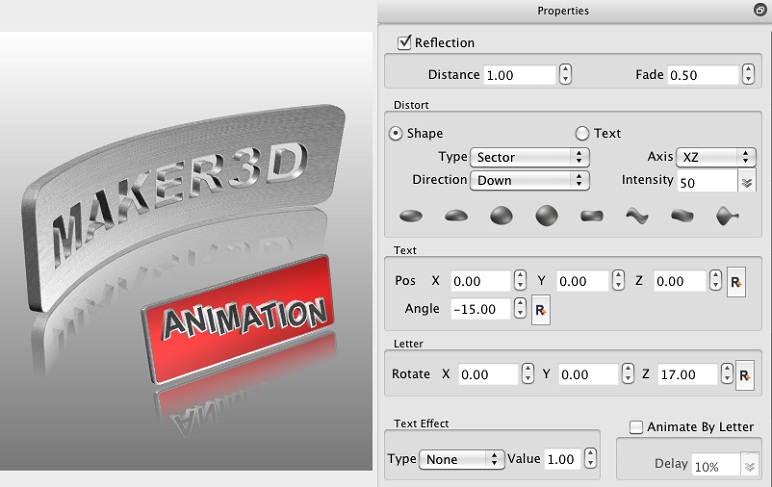The height and width of the screenshot is (487, 772).
Task: Adjust the Rotate Z stepper
Action: tap(727, 374)
